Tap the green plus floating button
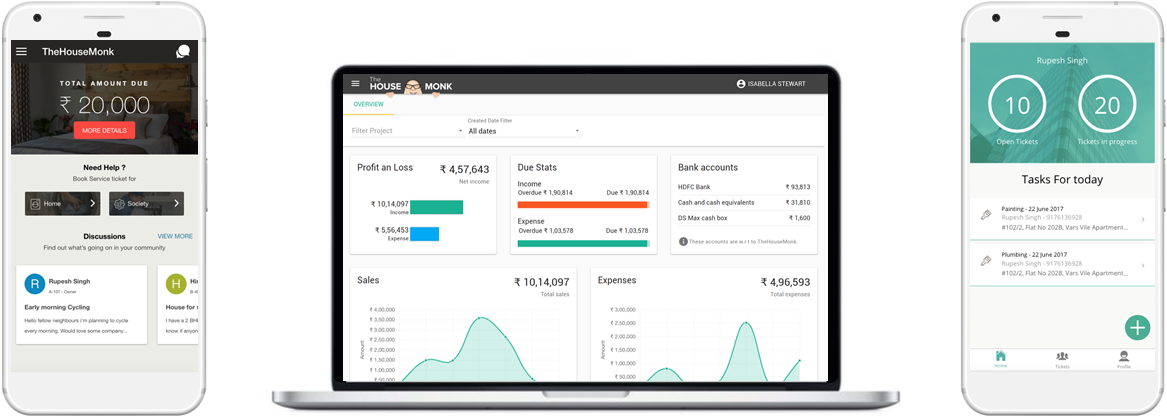This screenshot has width=1167, height=417. [1137, 327]
